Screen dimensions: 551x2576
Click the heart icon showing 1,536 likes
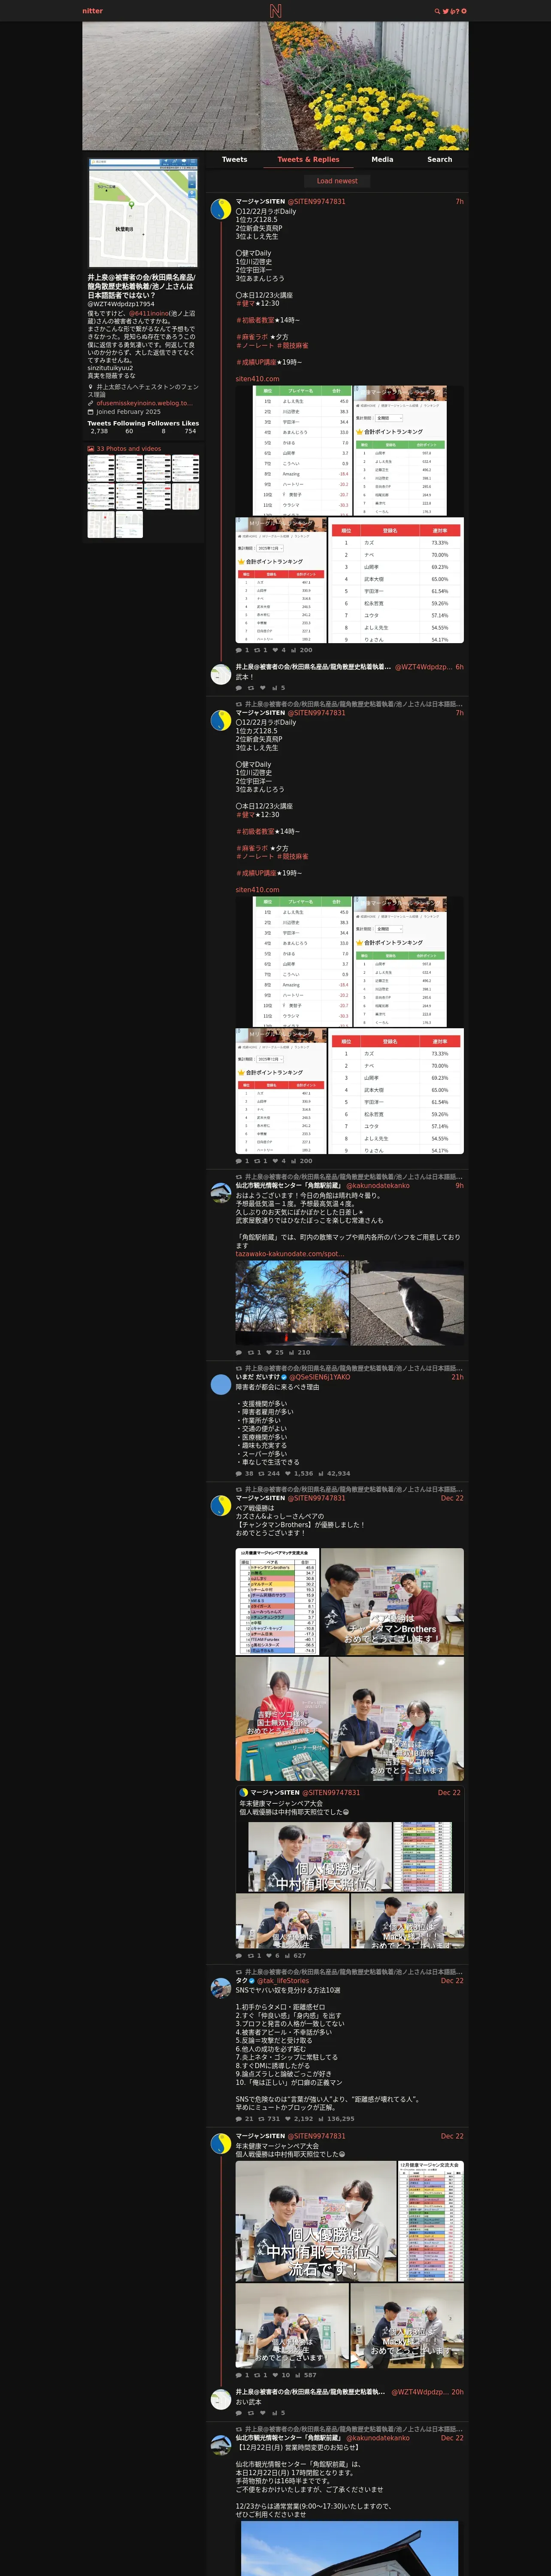pyautogui.click(x=288, y=1473)
